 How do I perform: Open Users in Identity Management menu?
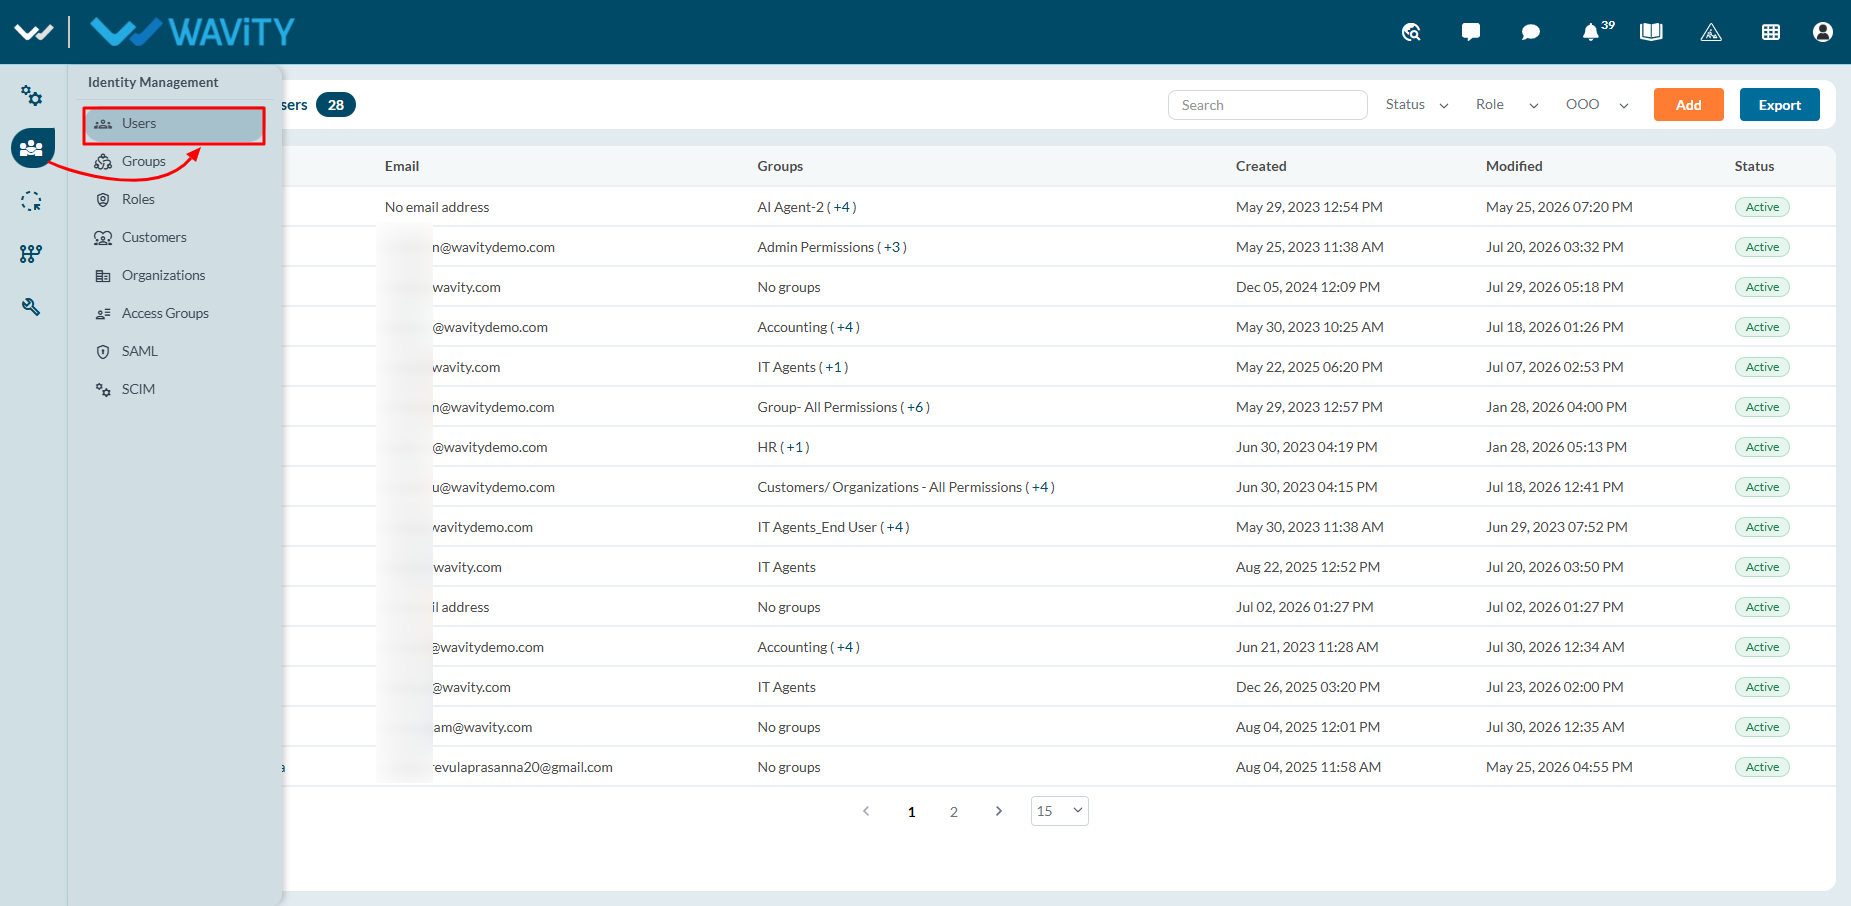[x=174, y=124]
